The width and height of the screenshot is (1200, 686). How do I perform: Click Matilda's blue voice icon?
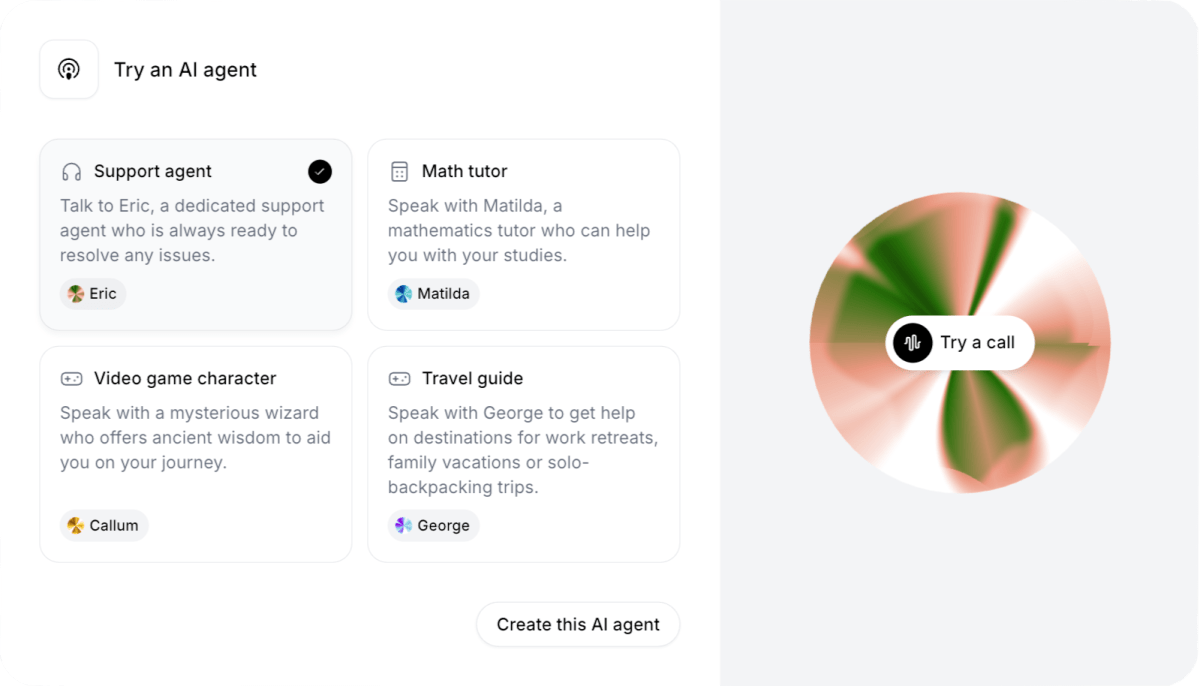point(403,293)
